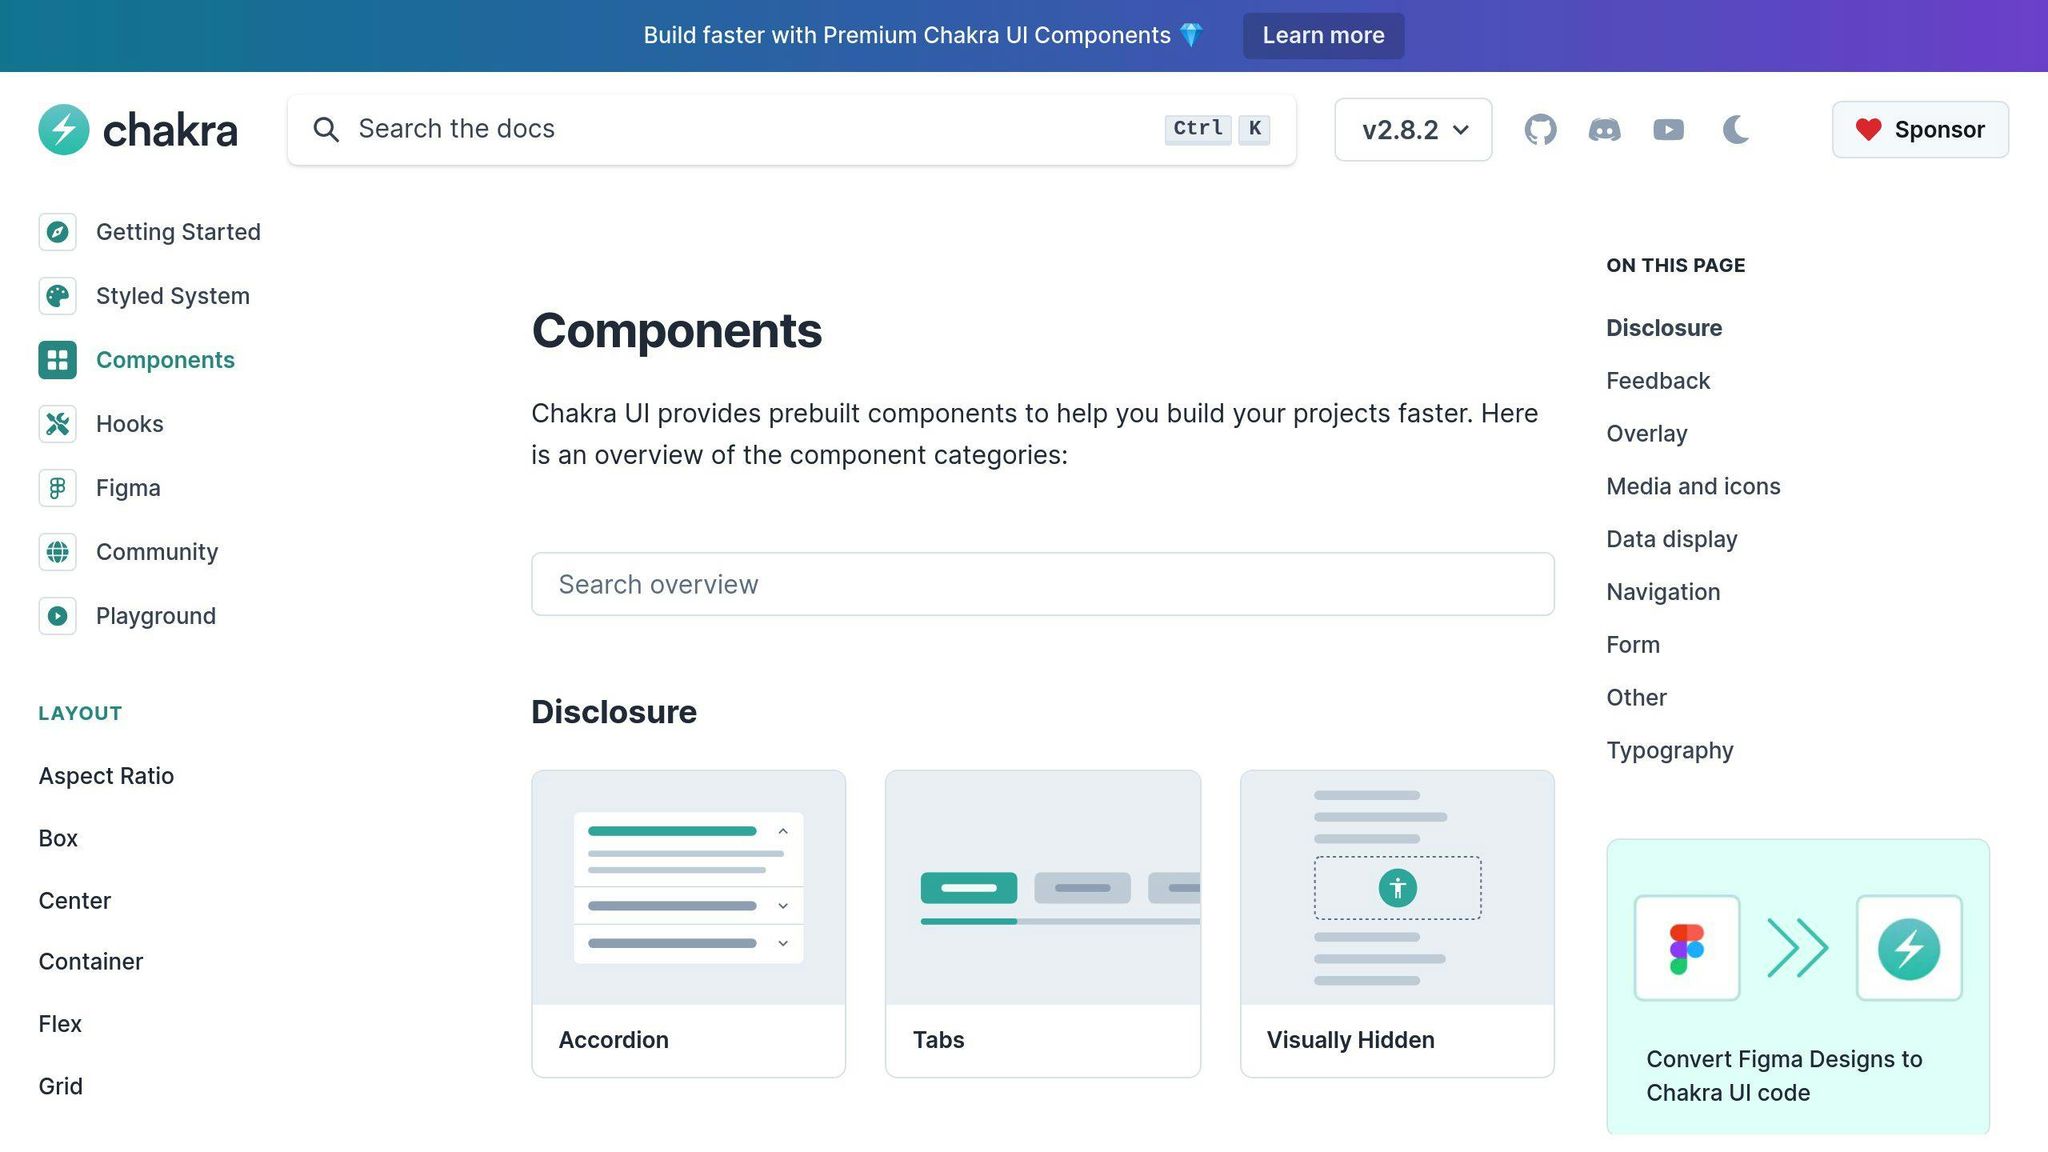This screenshot has height=1152, width=2048.
Task: Click the search magnifier icon
Action: point(326,129)
